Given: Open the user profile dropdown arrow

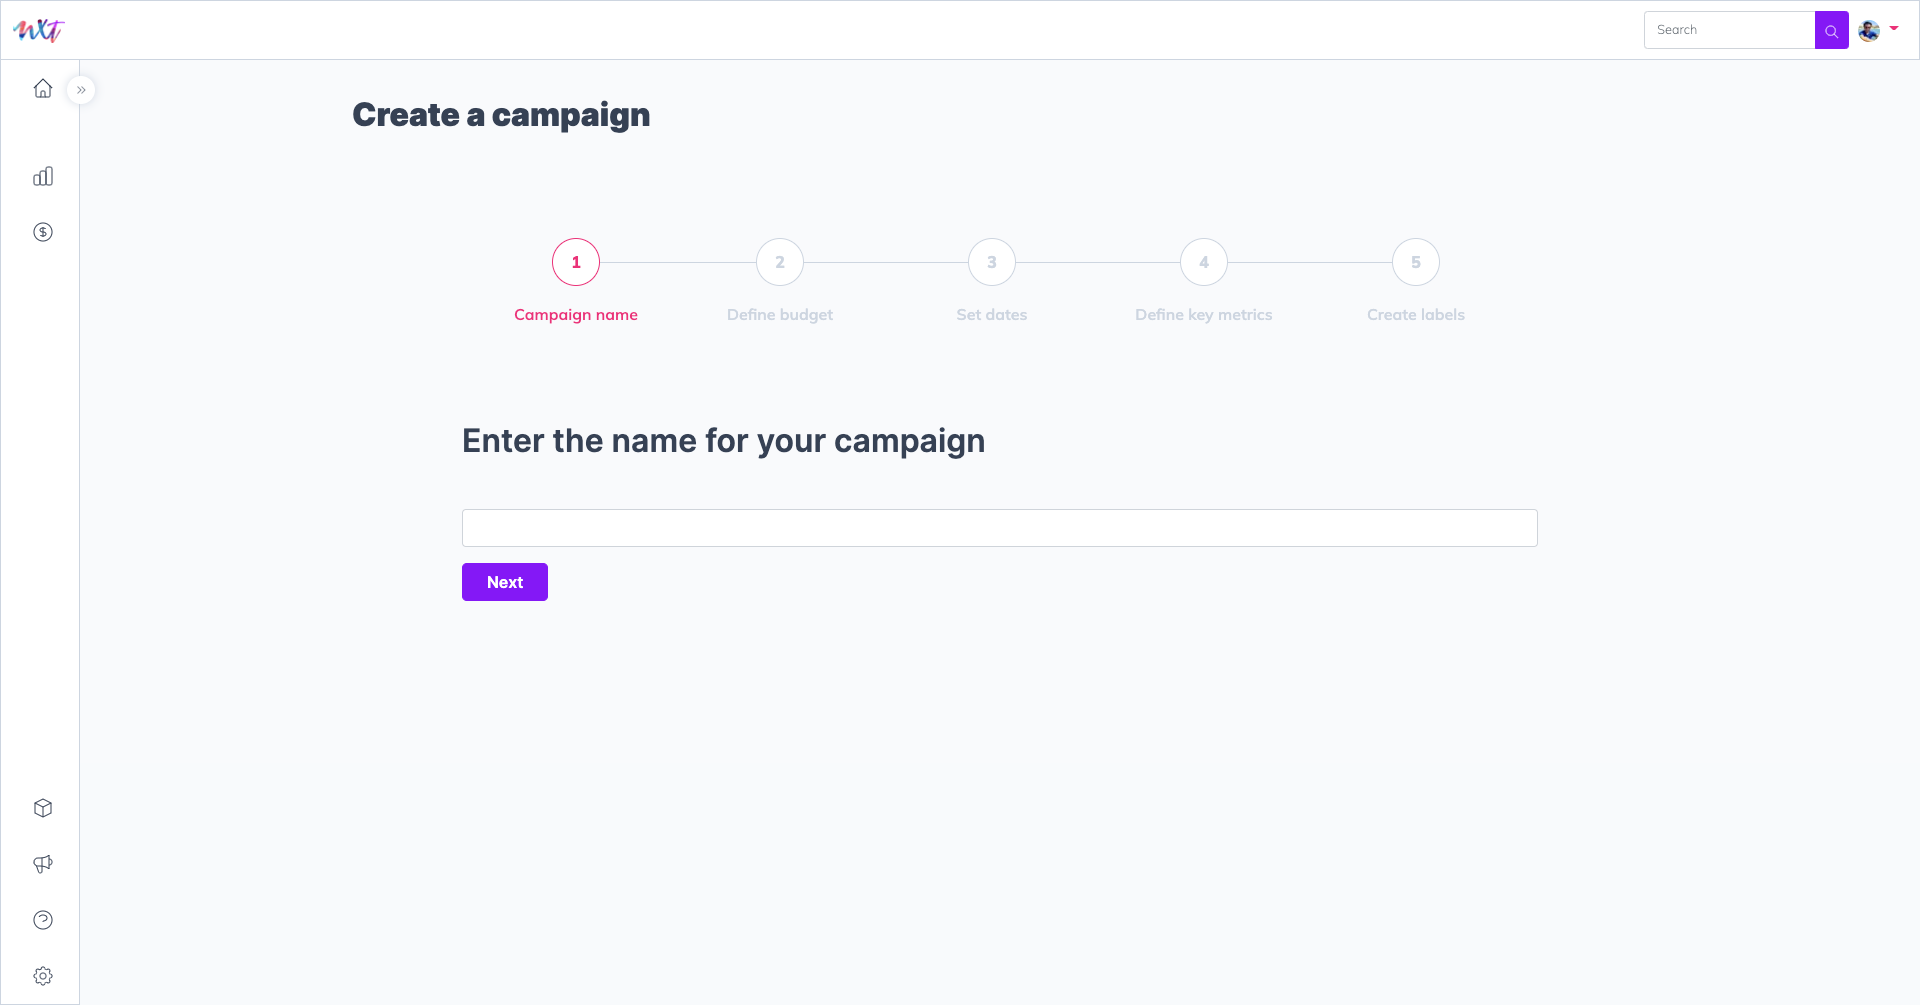Looking at the screenshot, I should (1894, 28).
